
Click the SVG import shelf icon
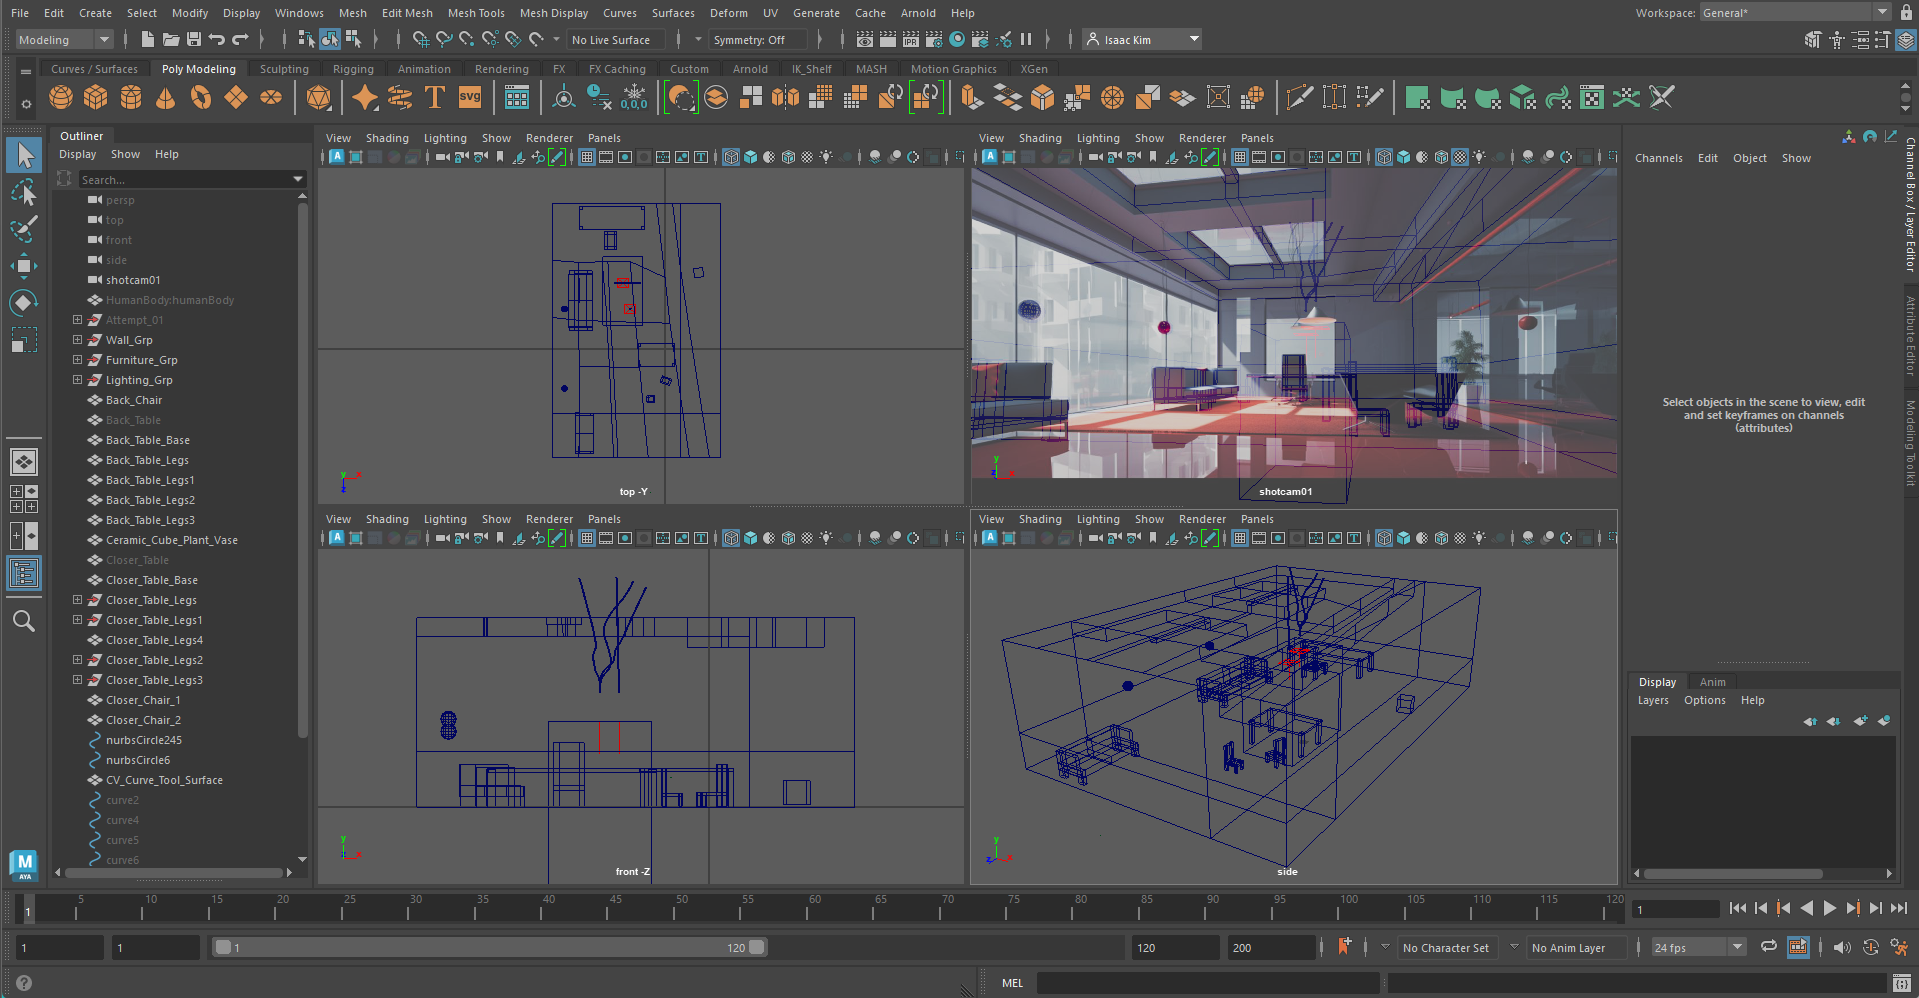pyautogui.click(x=470, y=97)
